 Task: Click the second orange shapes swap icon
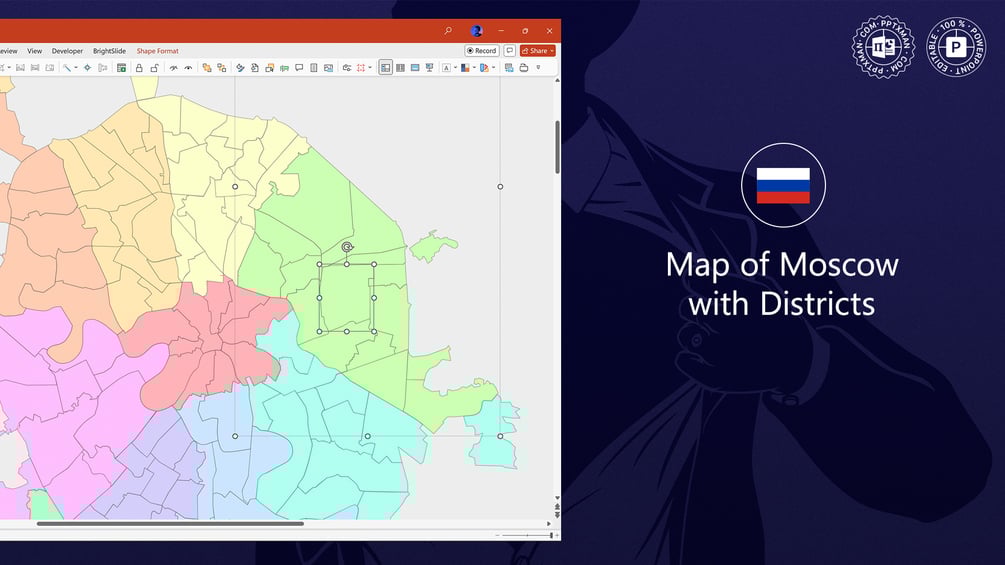pyautogui.click(x=222, y=68)
